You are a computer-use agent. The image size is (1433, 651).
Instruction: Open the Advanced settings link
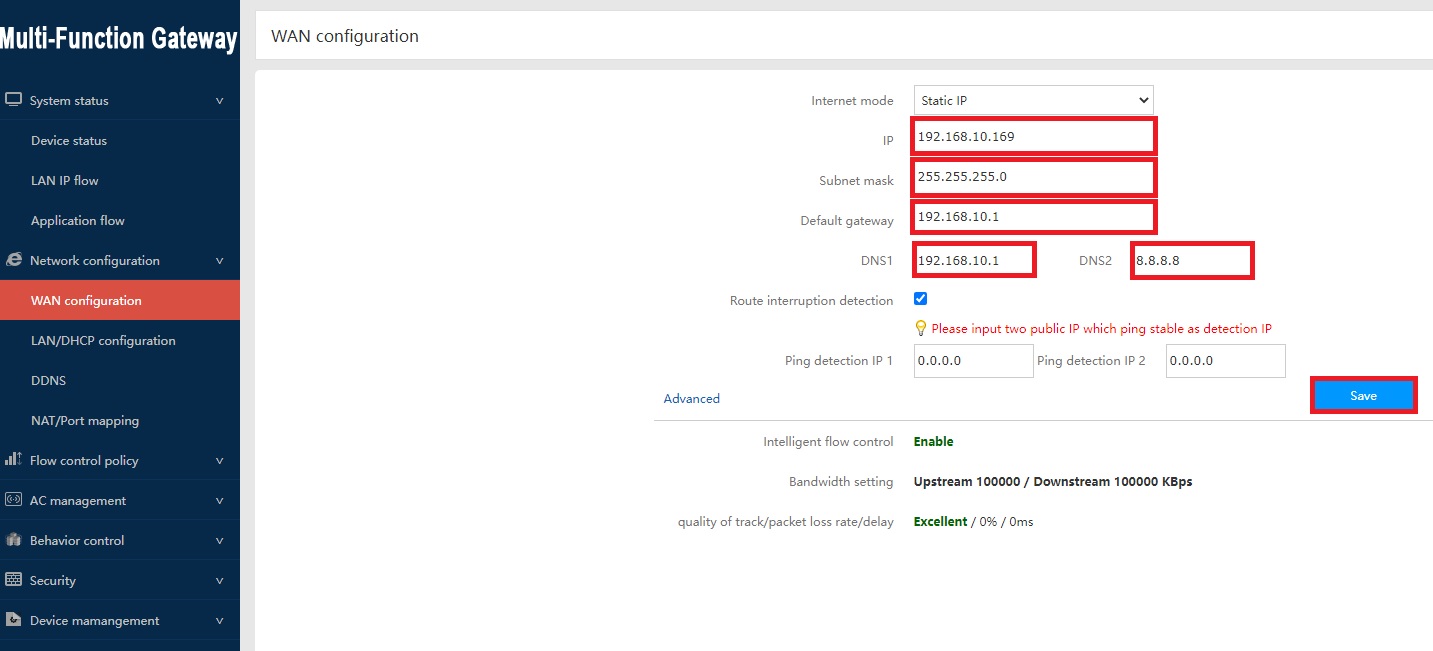[691, 398]
